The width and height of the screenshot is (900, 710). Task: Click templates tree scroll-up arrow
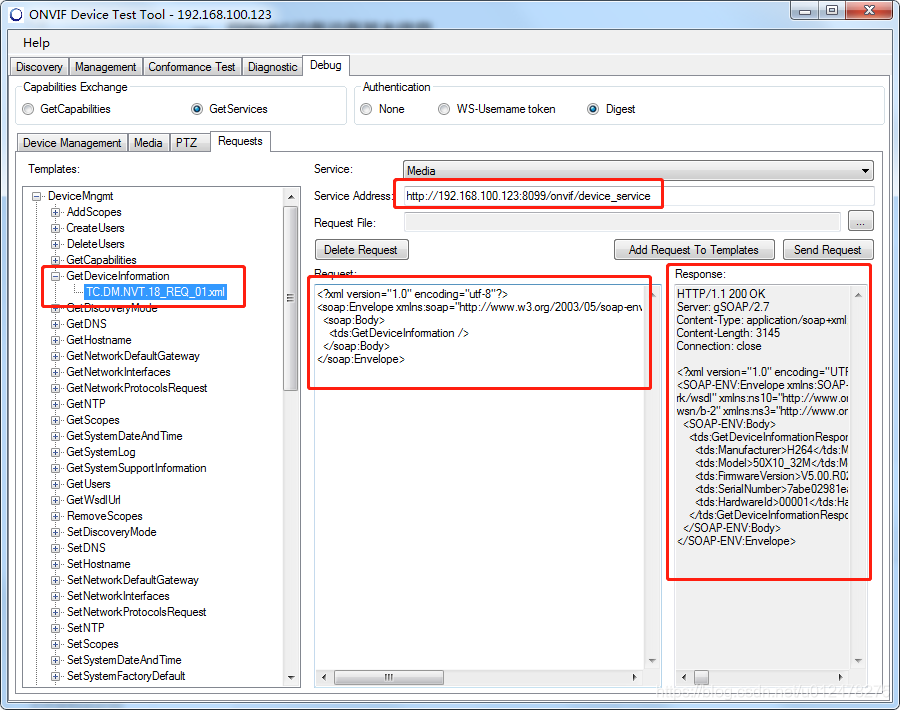291,197
